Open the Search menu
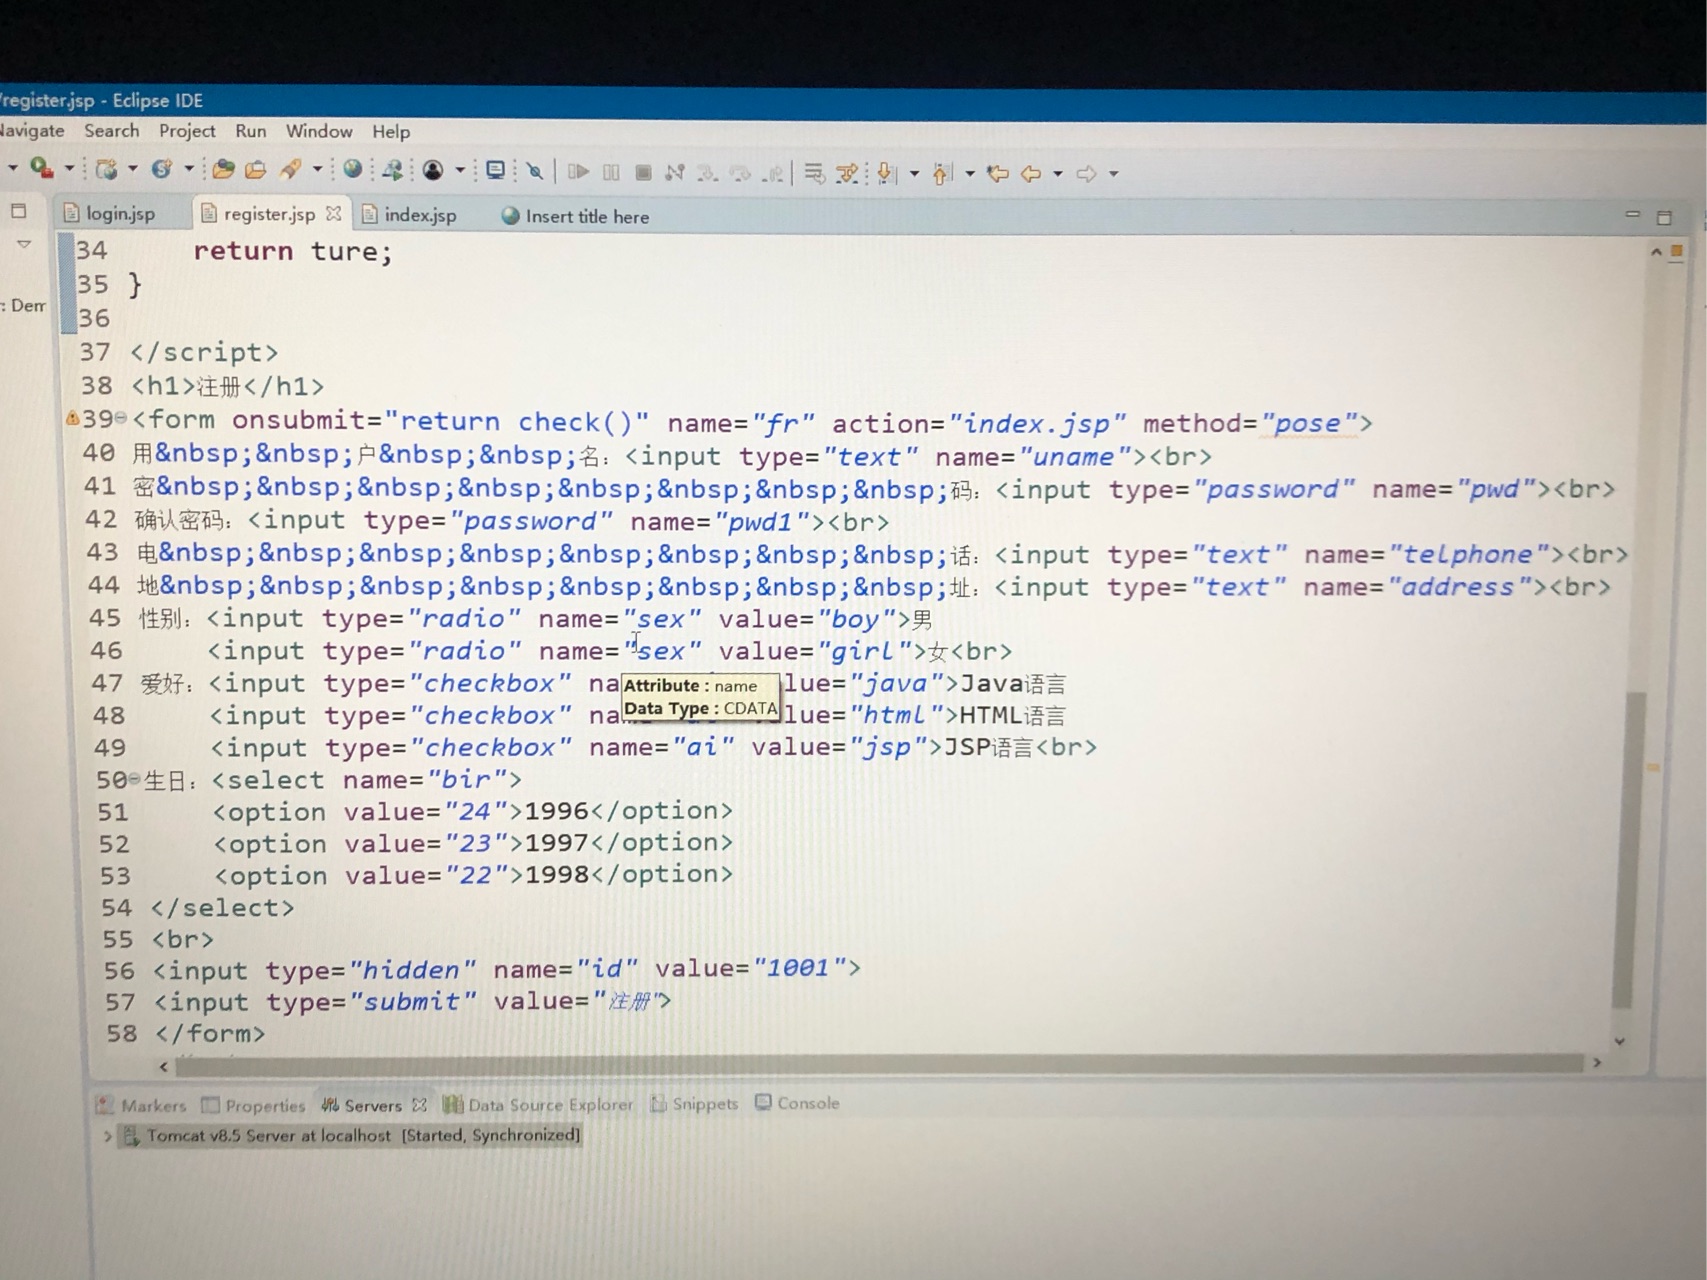This screenshot has height=1280, width=1707. pos(111,131)
